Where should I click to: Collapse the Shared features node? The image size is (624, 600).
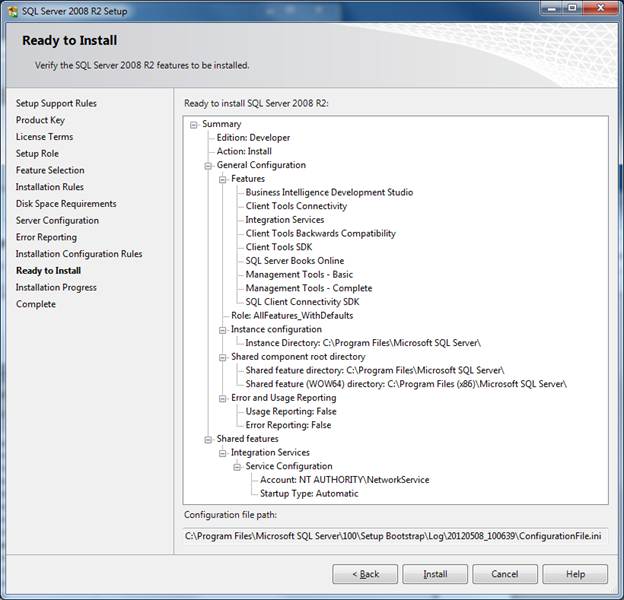point(208,440)
